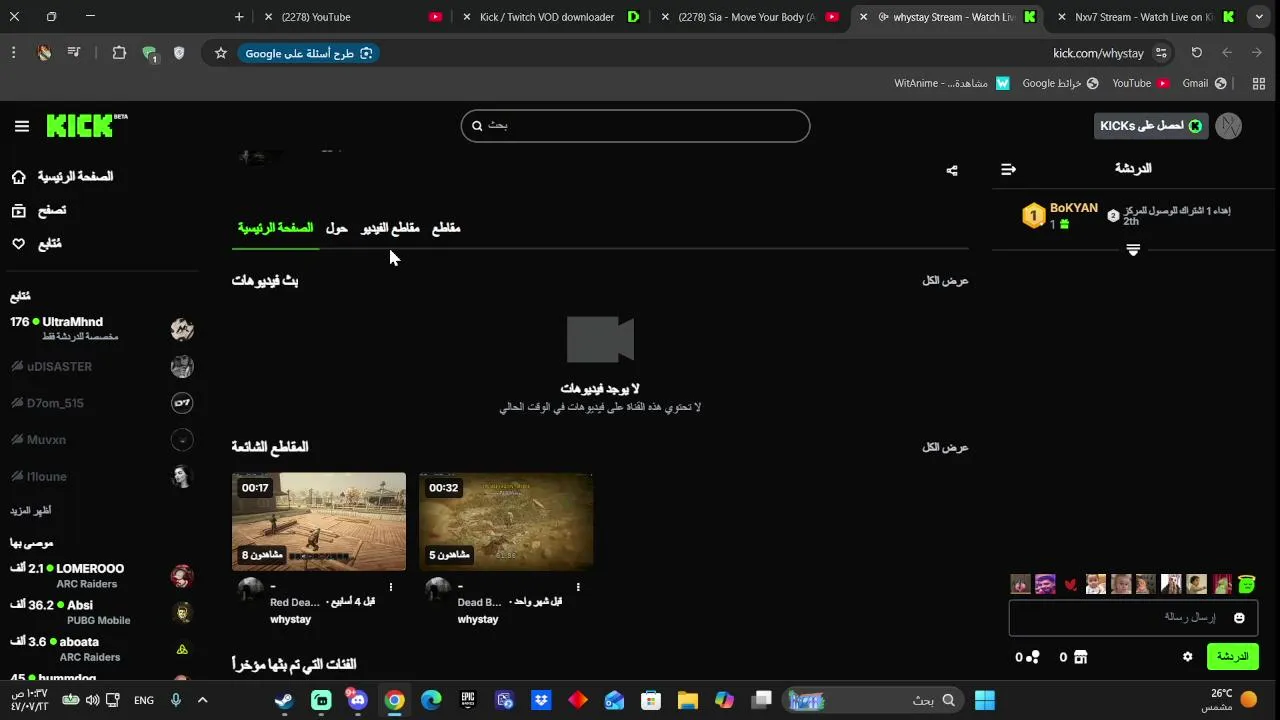
Task: Open the Dead B... clip thumbnail 00:32
Action: [506, 522]
